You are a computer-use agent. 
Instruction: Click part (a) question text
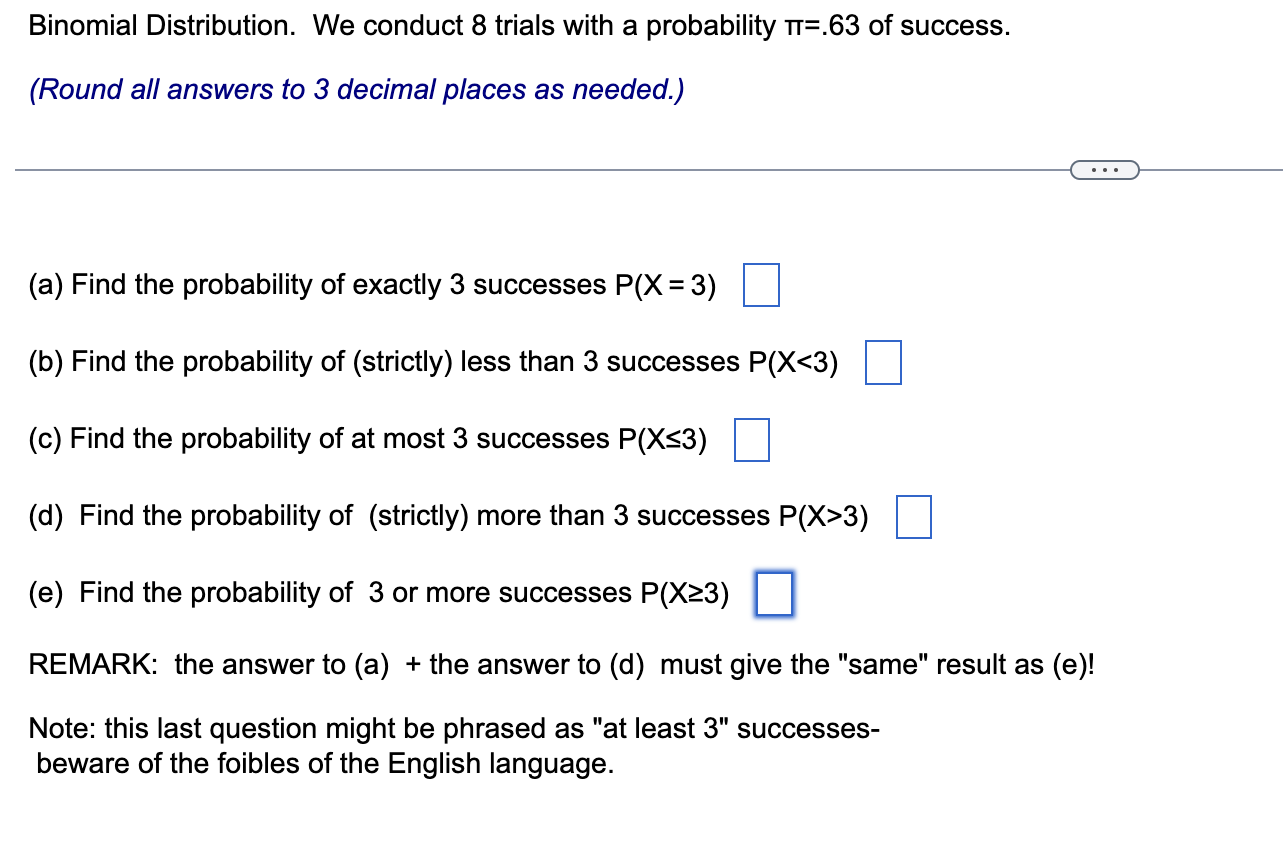tap(370, 285)
